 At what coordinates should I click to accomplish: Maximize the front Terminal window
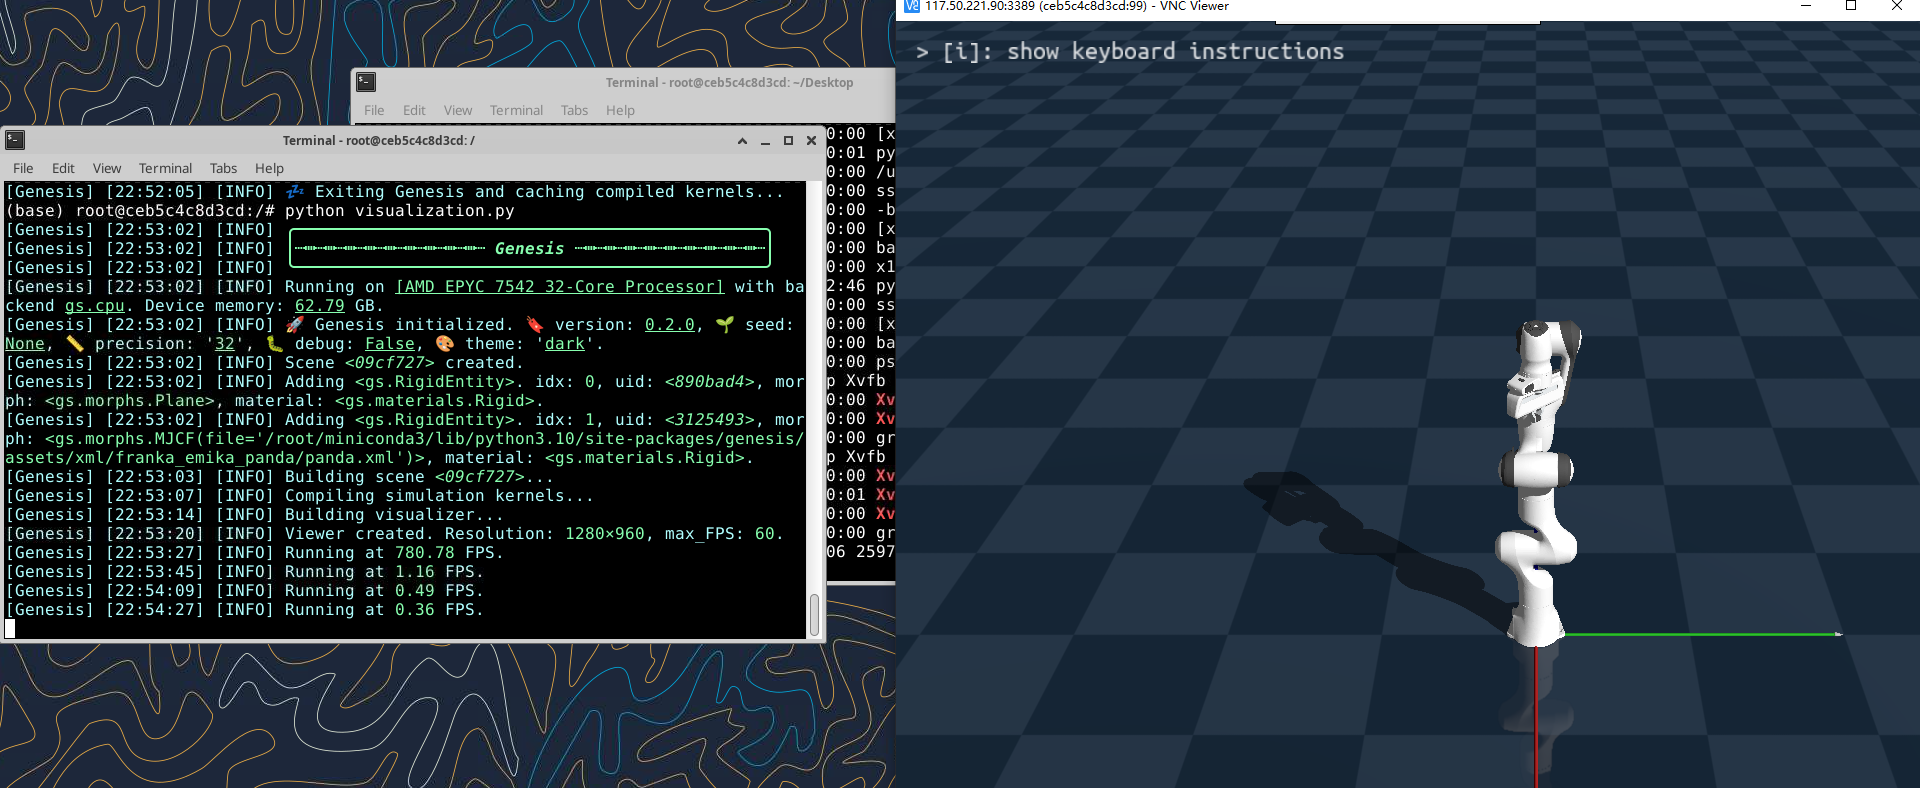coord(788,141)
